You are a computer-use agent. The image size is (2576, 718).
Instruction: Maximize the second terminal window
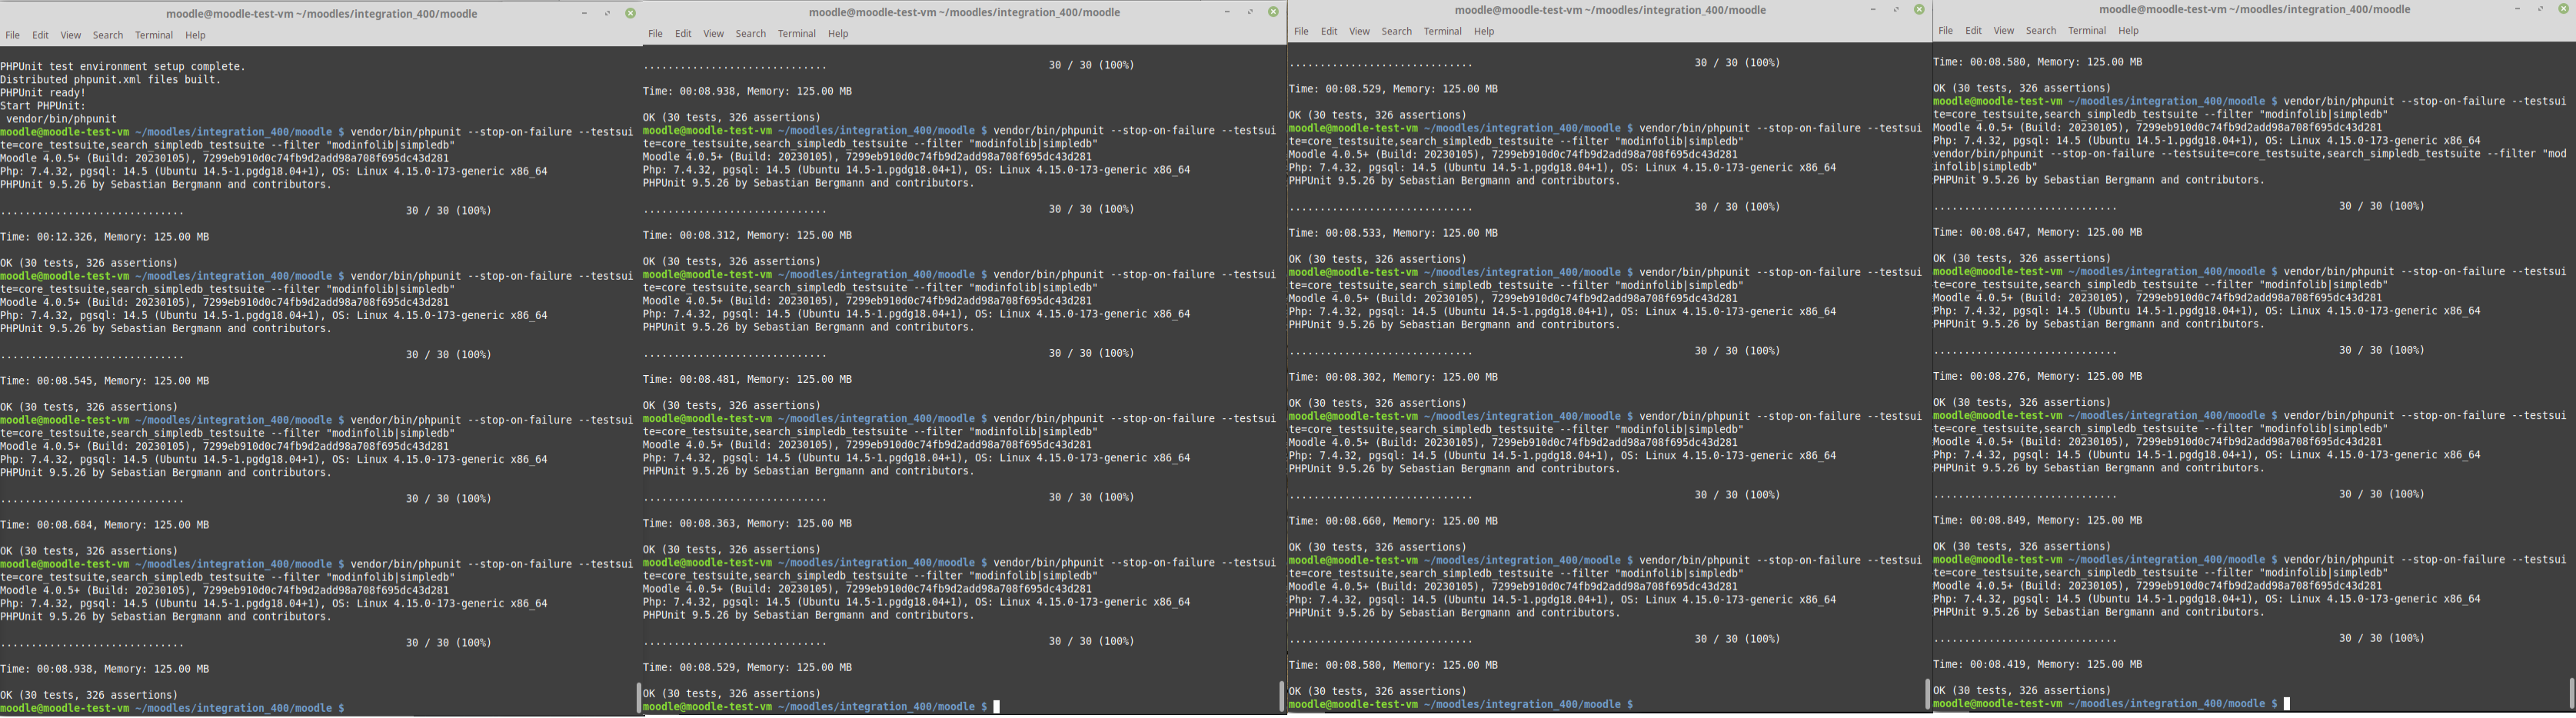[x=1250, y=12]
